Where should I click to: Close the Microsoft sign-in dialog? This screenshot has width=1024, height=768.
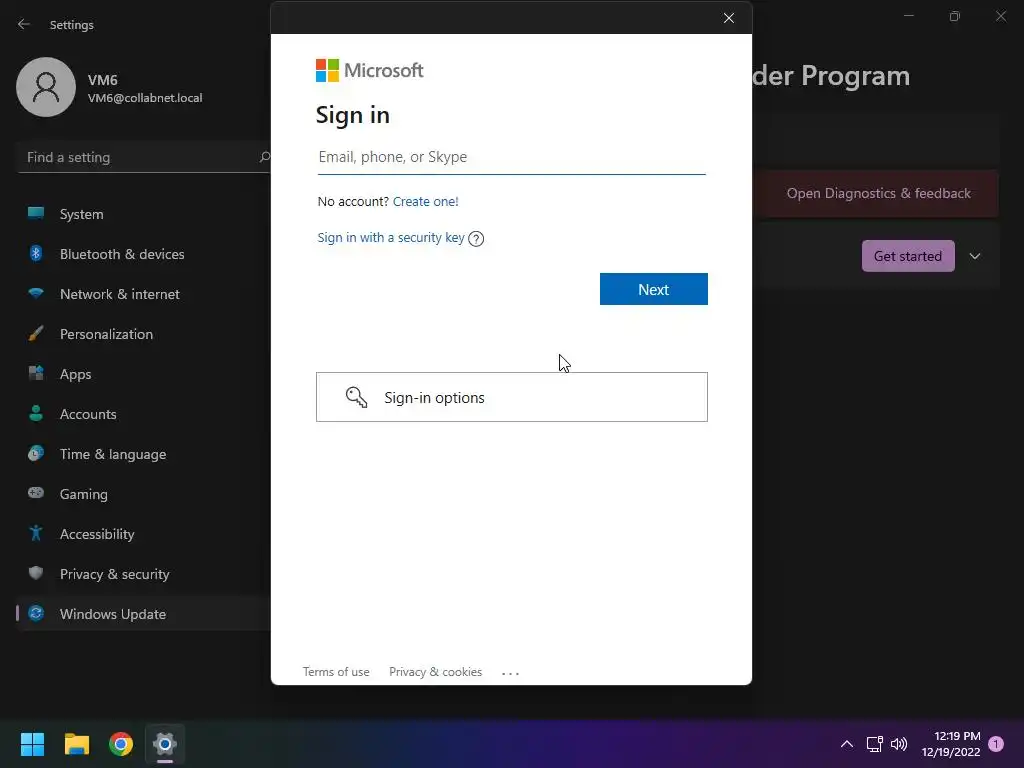click(729, 18)
